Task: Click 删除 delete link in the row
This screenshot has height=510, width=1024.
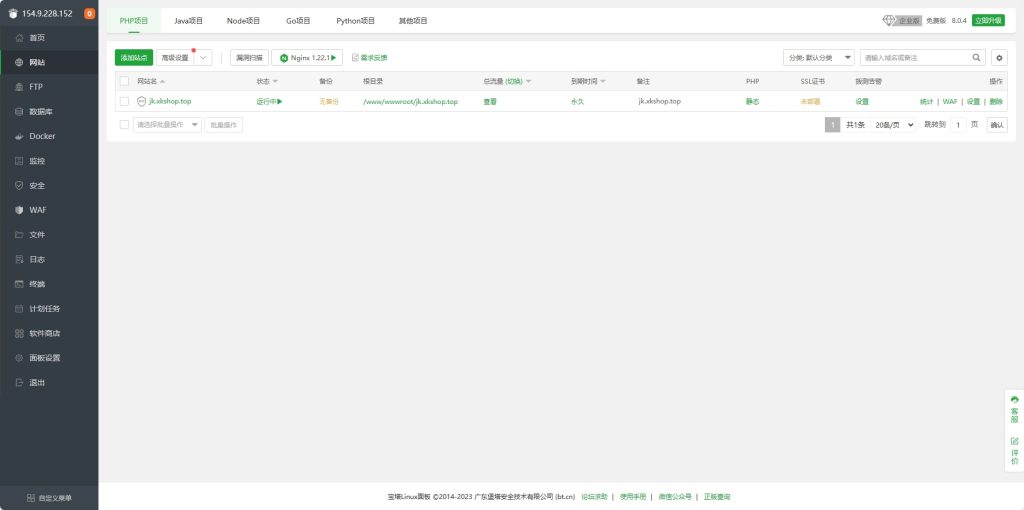Action: (x=996, y=101)
